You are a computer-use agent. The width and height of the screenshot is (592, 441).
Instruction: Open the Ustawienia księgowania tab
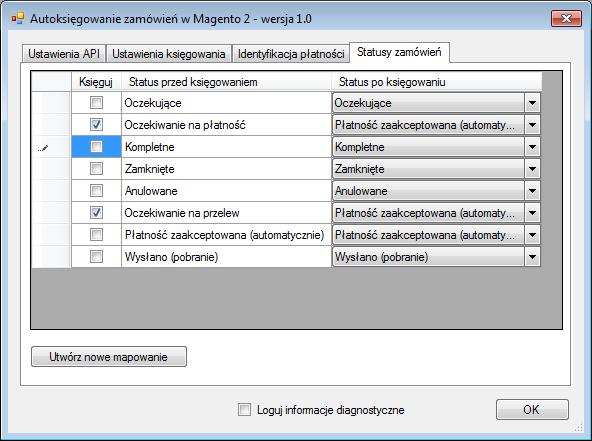coord(169,54)
